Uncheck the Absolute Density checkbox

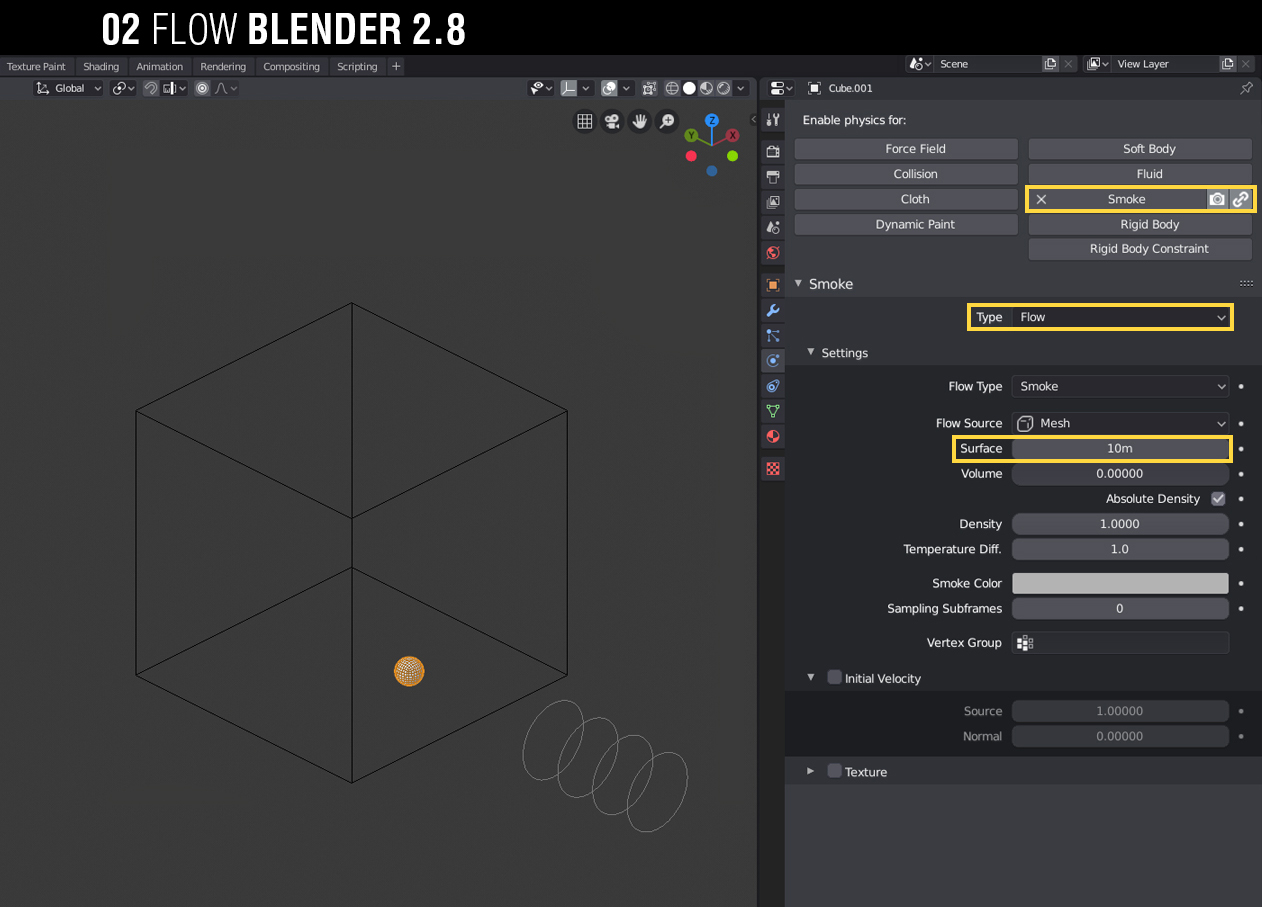point(1218,498)
